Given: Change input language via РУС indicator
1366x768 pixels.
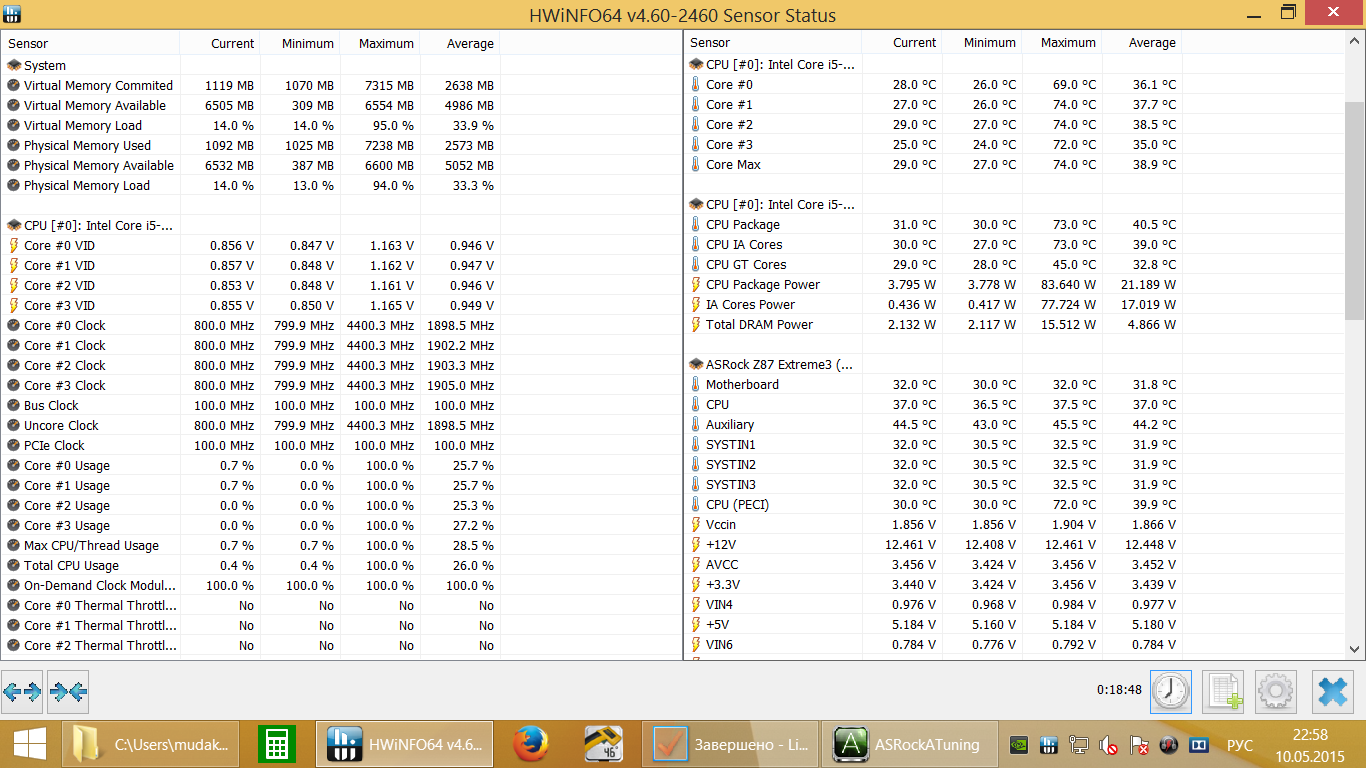Looking at the screenshot, I should tap(1240, 745).
